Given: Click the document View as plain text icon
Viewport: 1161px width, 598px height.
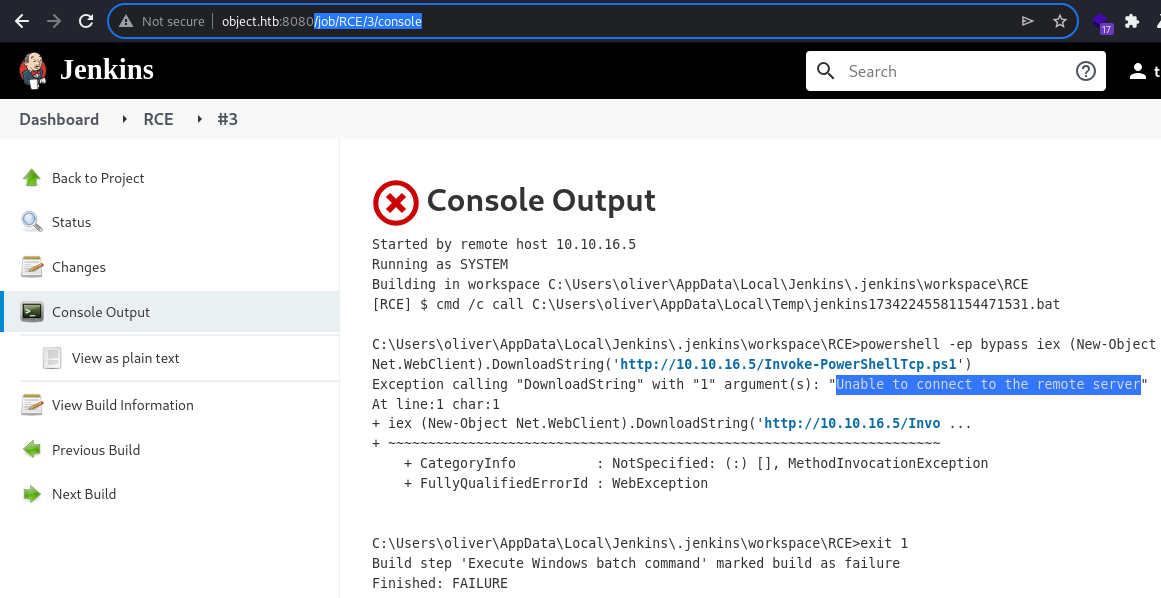Looking at the screenshot, I should coord(52,358).
